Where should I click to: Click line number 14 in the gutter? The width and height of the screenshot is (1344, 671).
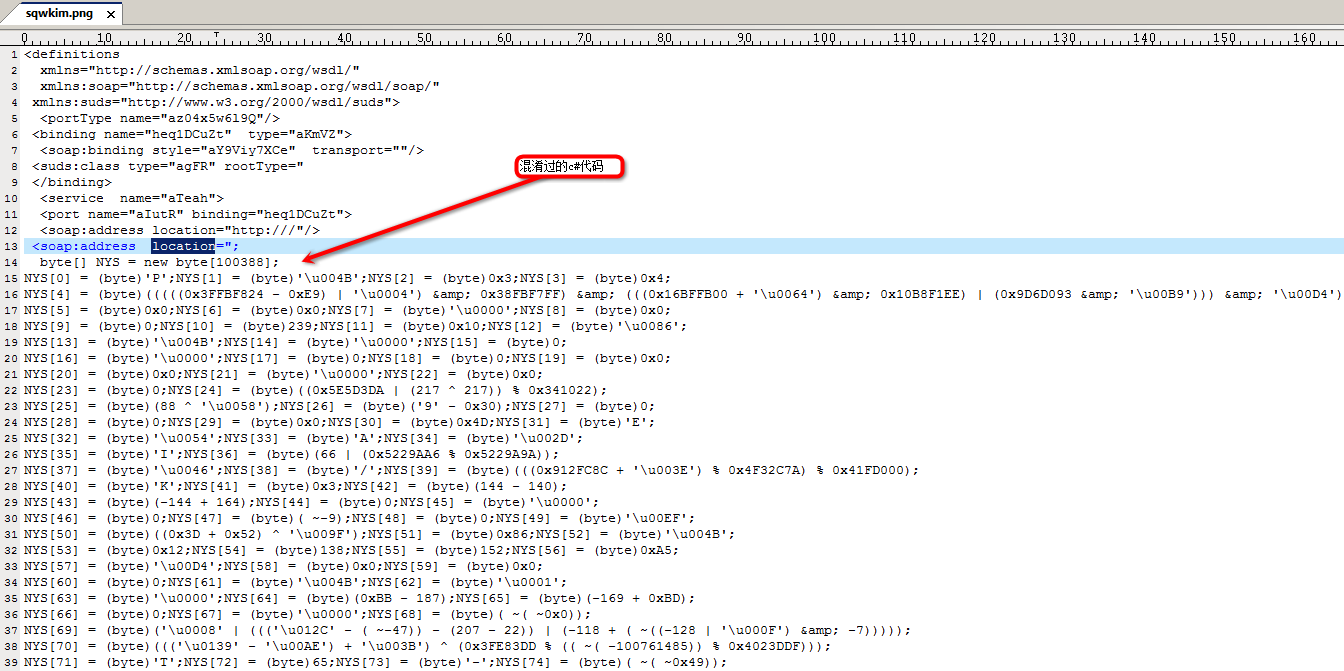coord(11,262)
